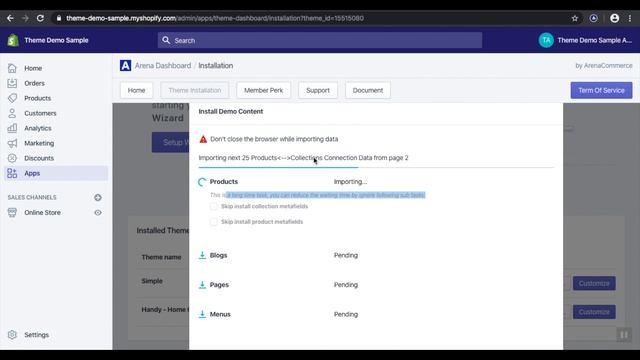Click the browser forward arrow
The height and width of the screenshot is (360, 640).
point(25,18)
